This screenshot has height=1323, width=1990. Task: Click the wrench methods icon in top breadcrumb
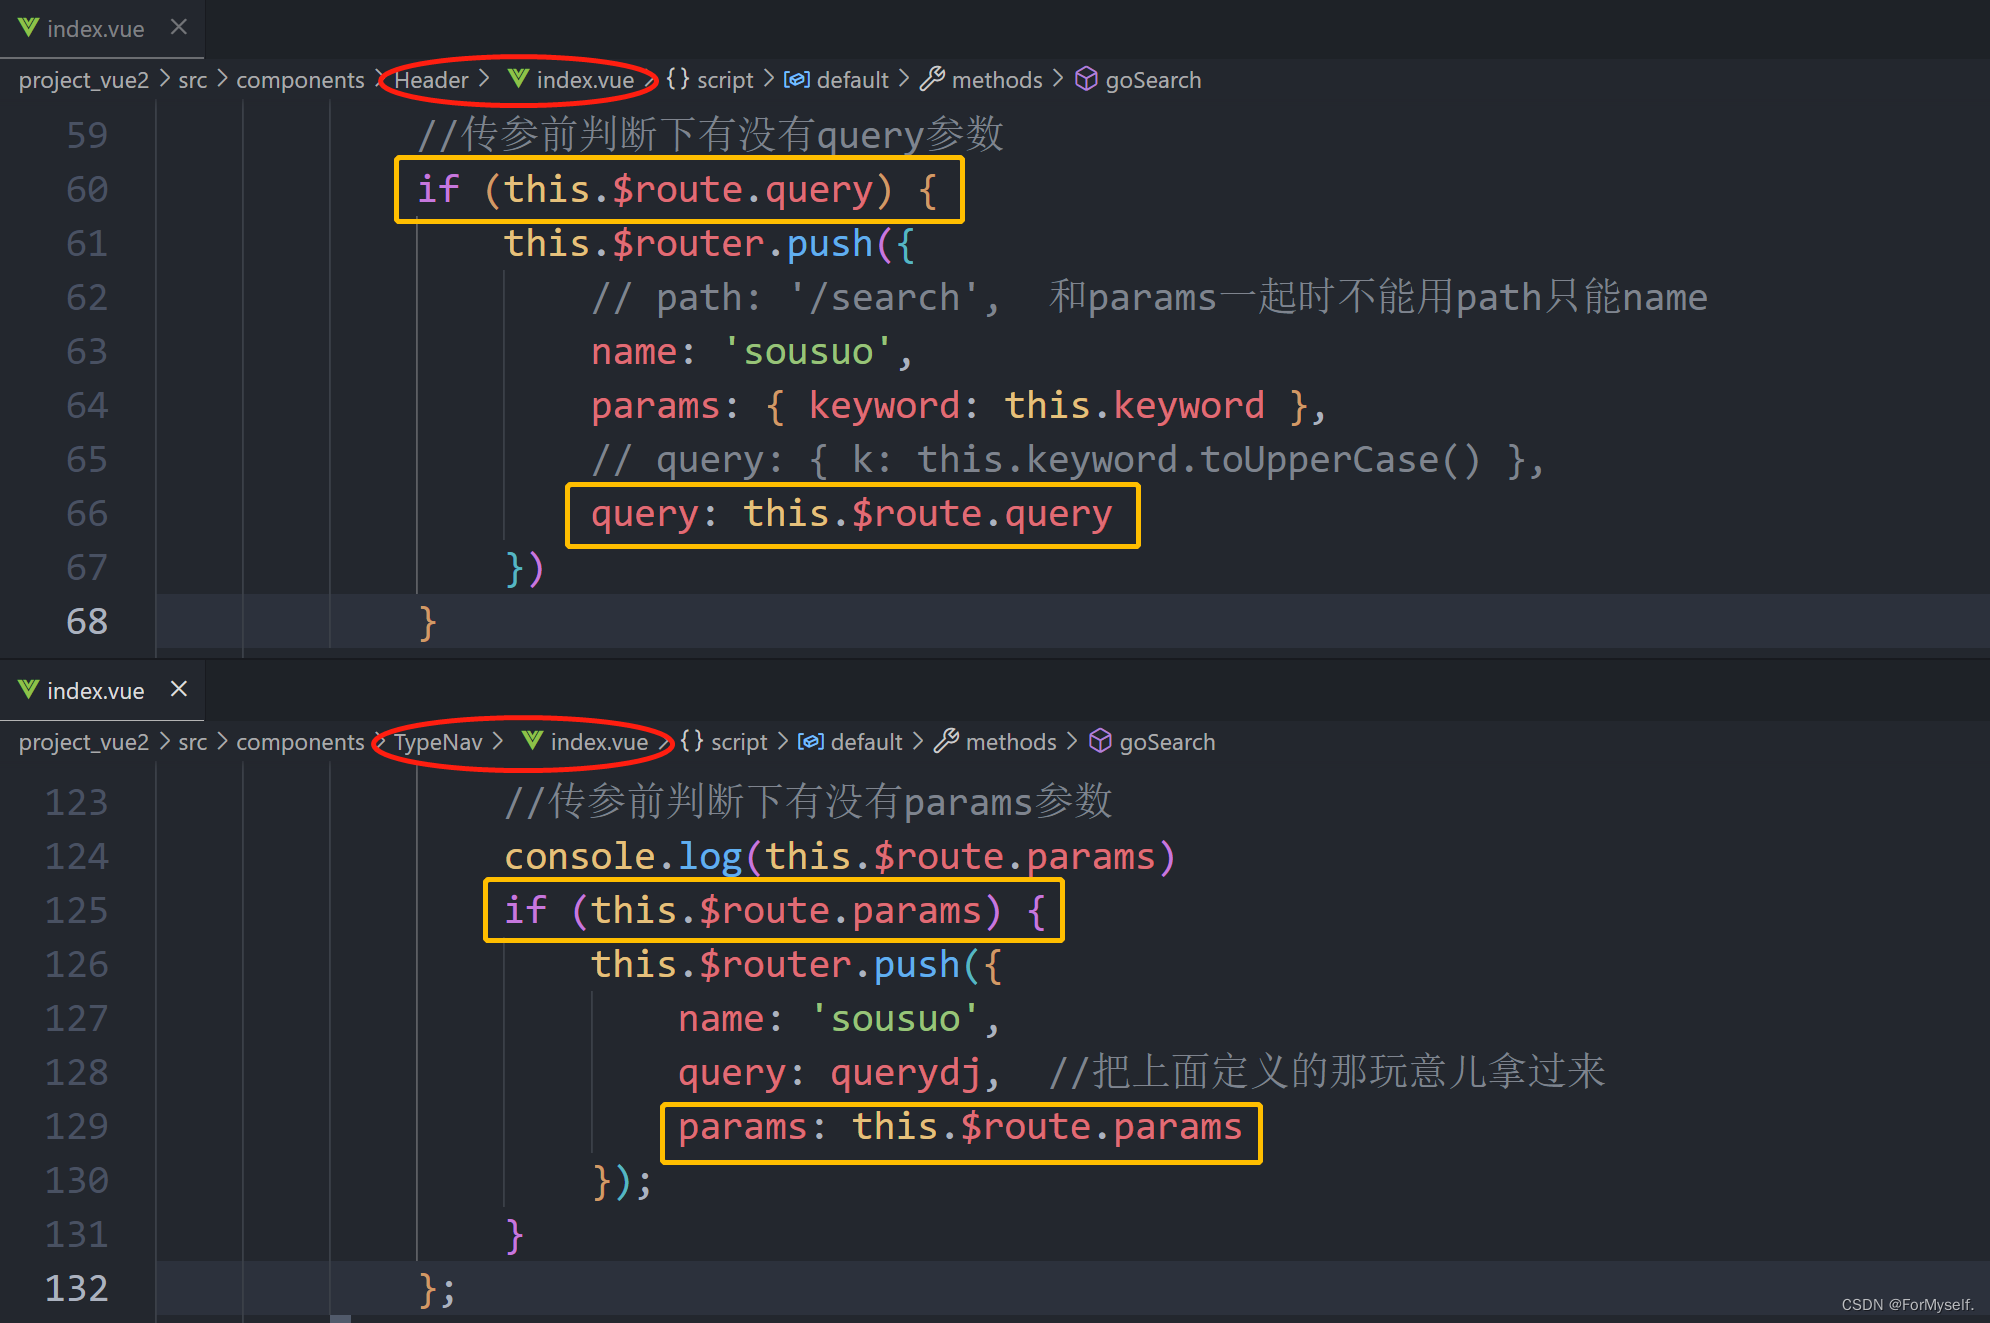click(932, 79)
